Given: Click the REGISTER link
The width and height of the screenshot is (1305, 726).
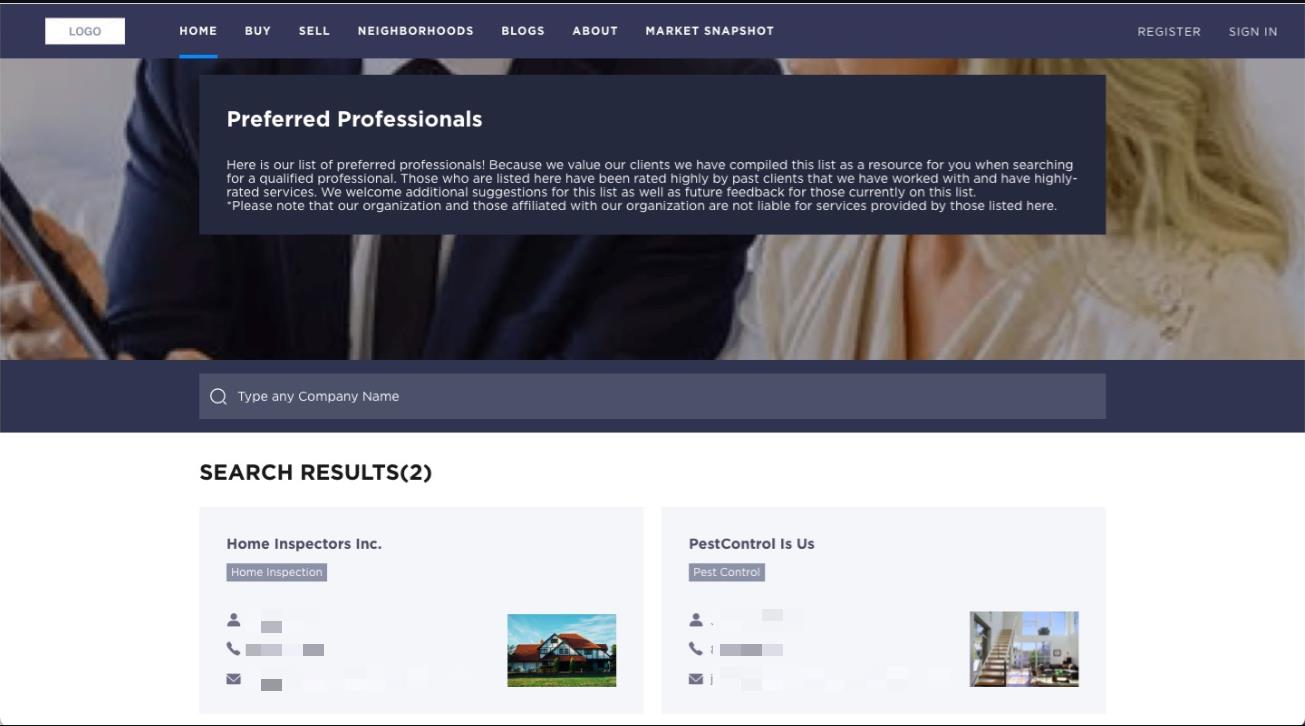Looking at the screenshot, I should pos(1167,31).
